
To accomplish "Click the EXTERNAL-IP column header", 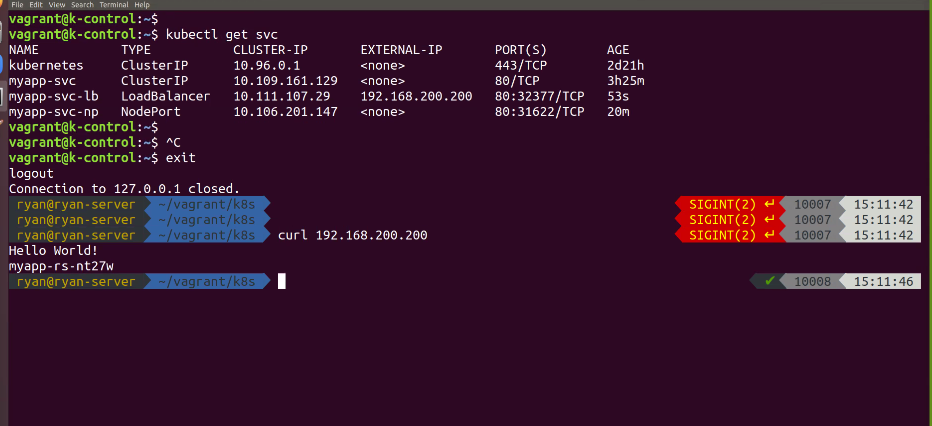I will point(401,50).
